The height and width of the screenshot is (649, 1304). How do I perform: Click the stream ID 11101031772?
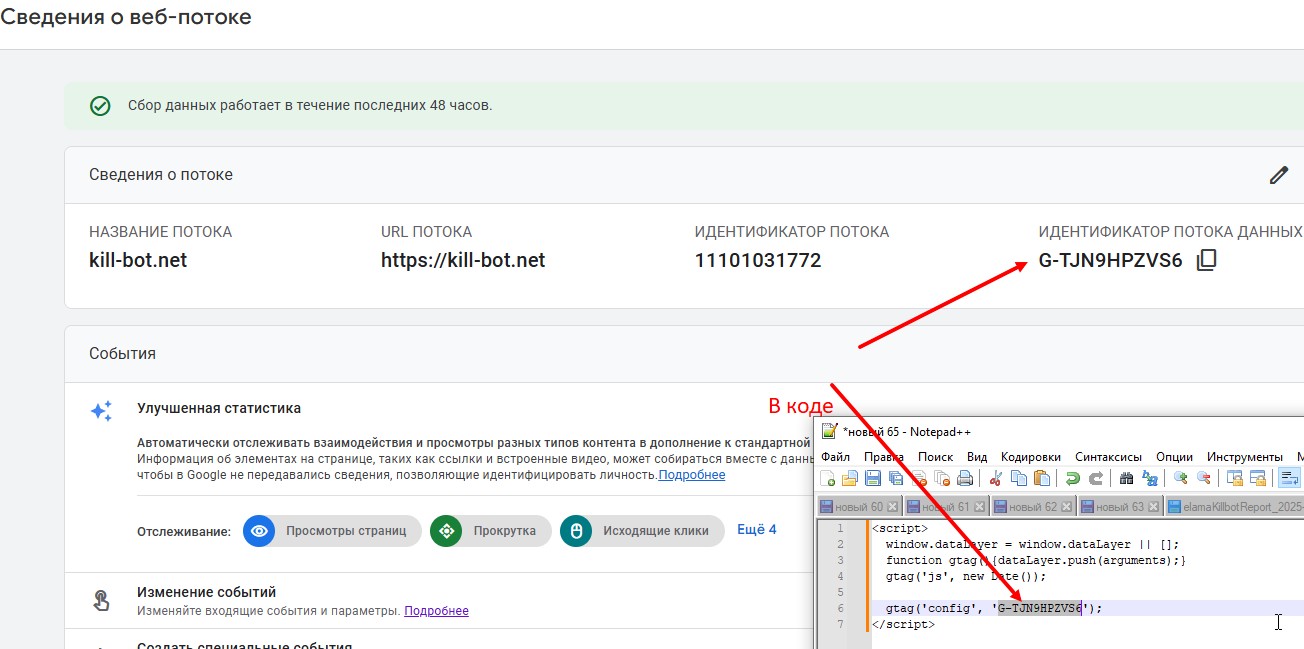[758, 261]
